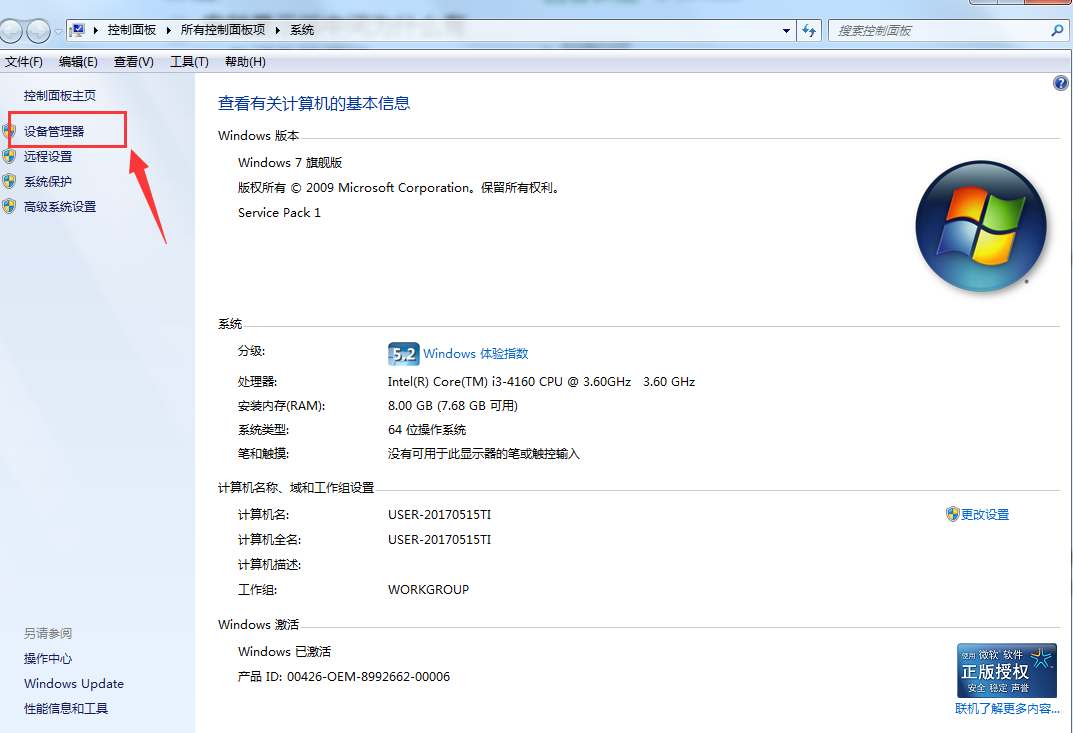Click shield icon beside 高级系统设置
This screenshot has height=733, width=1073.
pyautogui.click(x=9, y=206)
